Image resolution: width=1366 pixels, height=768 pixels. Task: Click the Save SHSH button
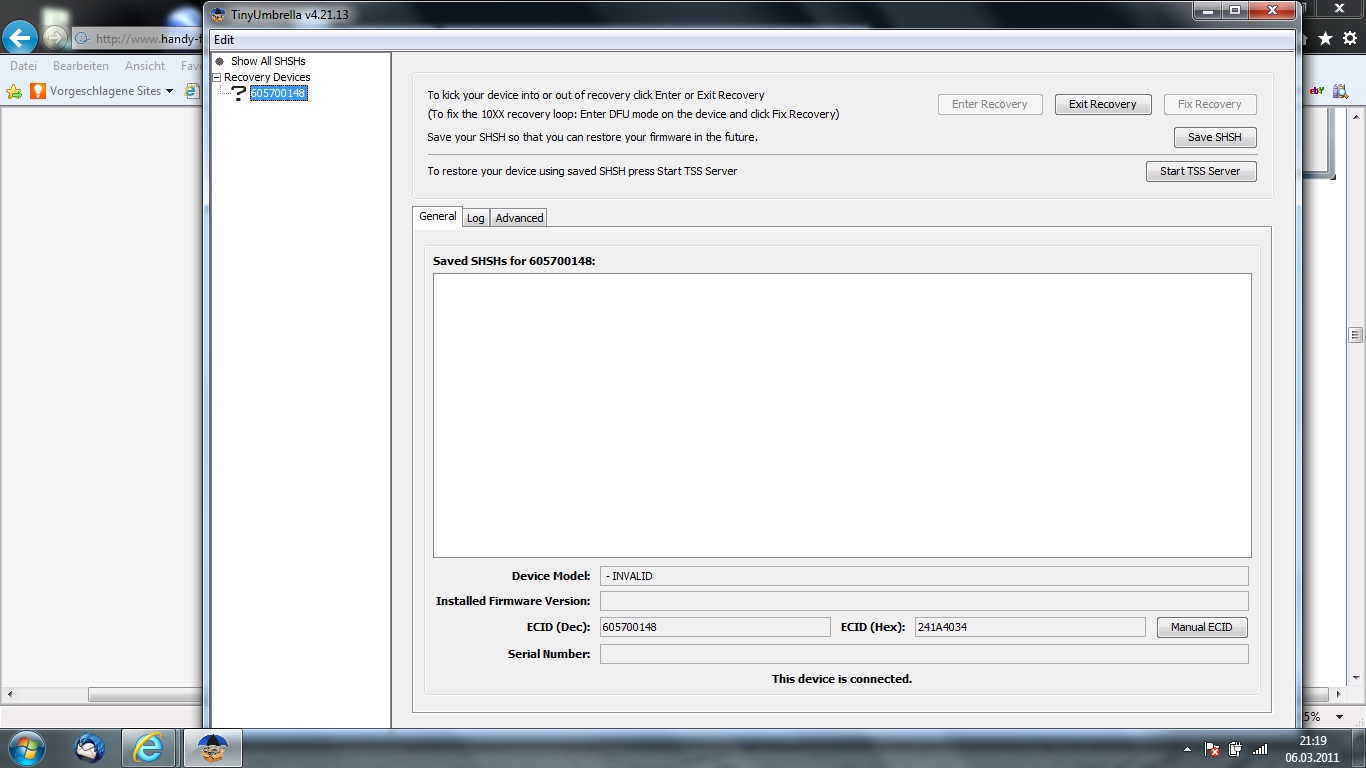1214,137
